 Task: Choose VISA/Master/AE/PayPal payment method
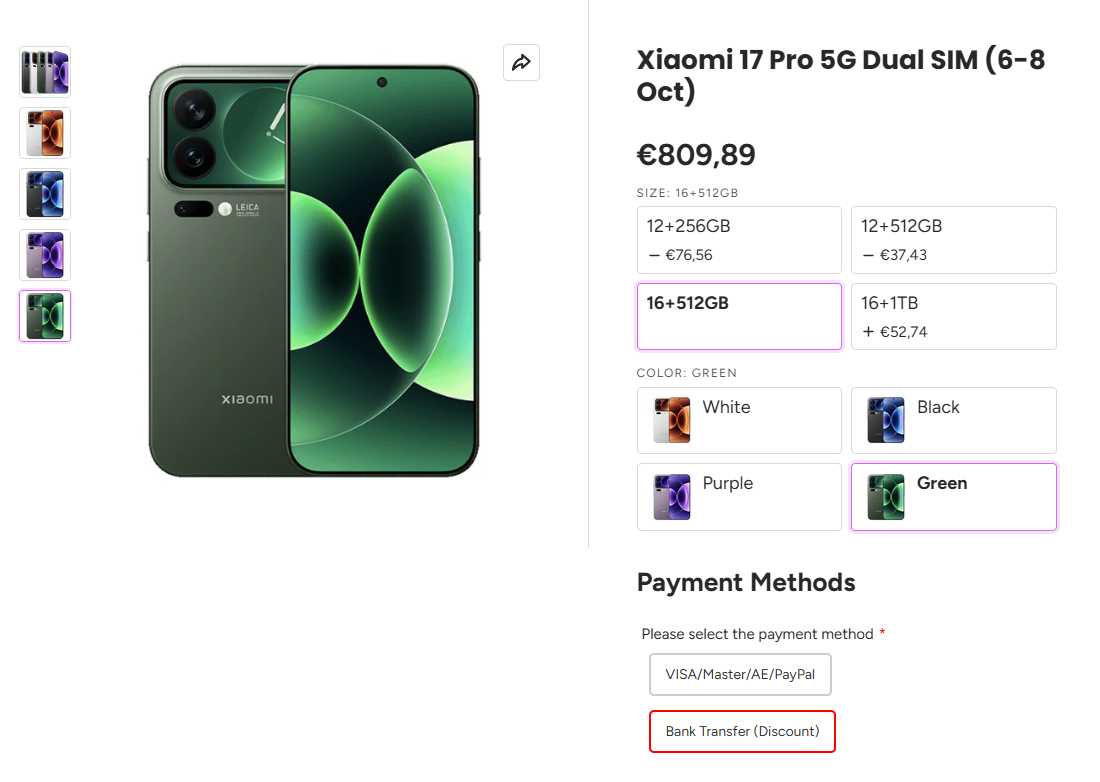pyautogui.click(x=740, y=675)
